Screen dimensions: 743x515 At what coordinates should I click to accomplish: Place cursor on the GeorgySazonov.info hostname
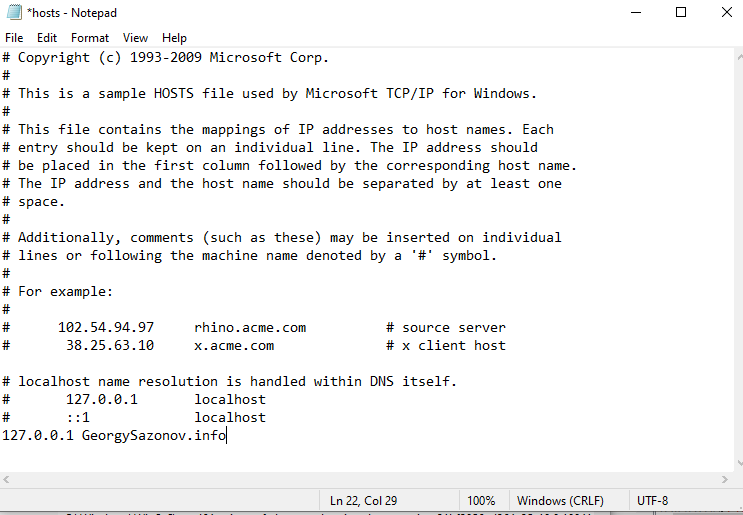click(154, 435)
